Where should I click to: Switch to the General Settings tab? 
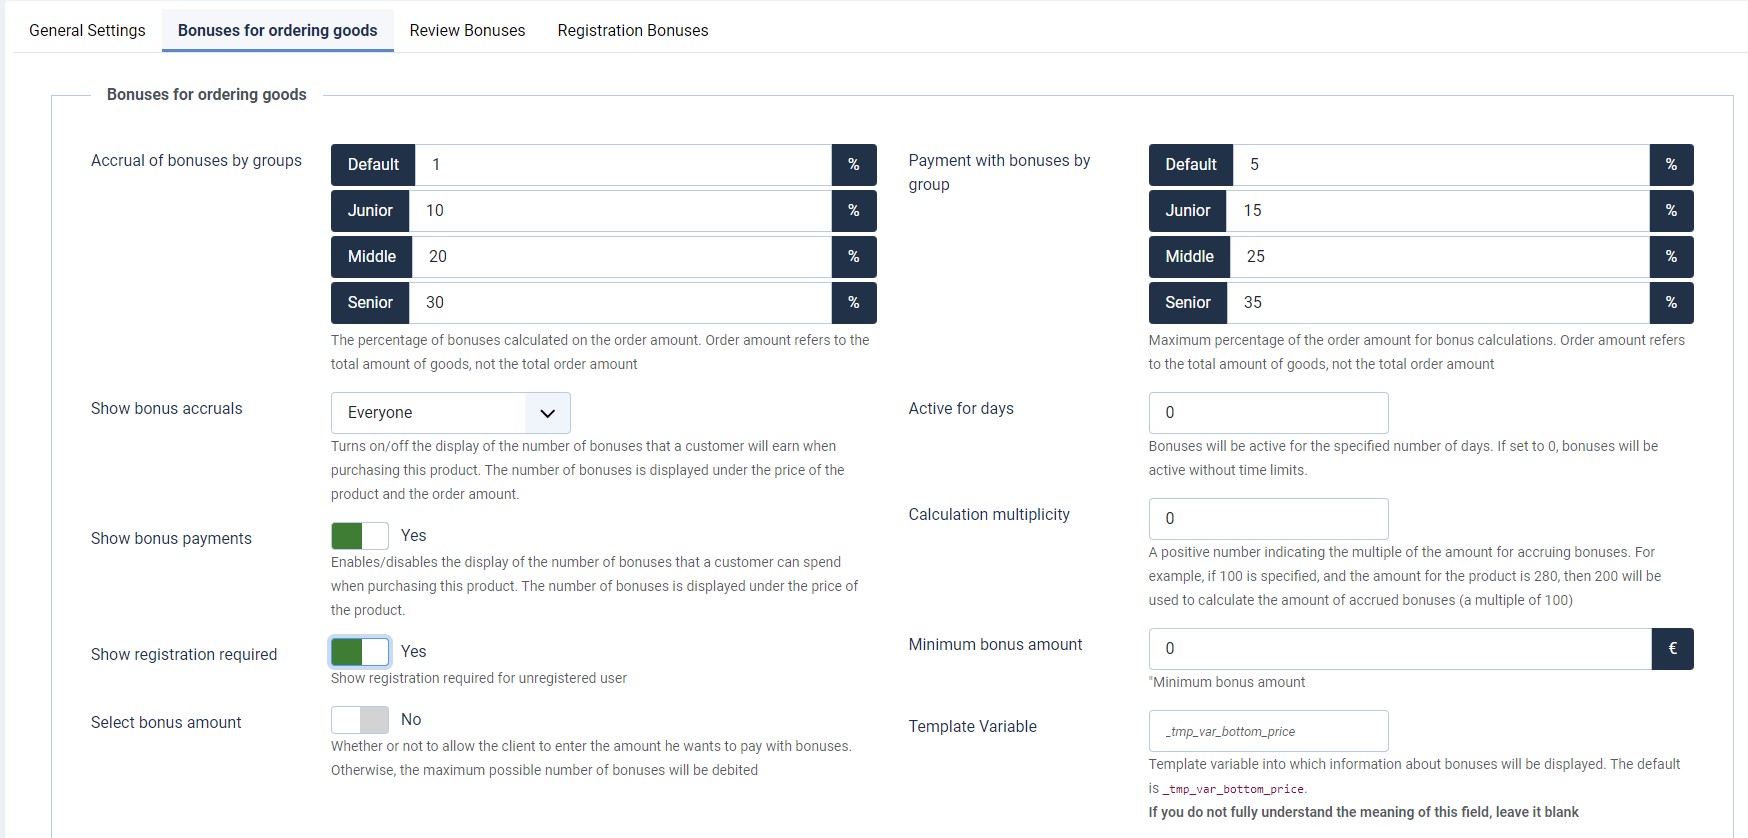[87, 30]
